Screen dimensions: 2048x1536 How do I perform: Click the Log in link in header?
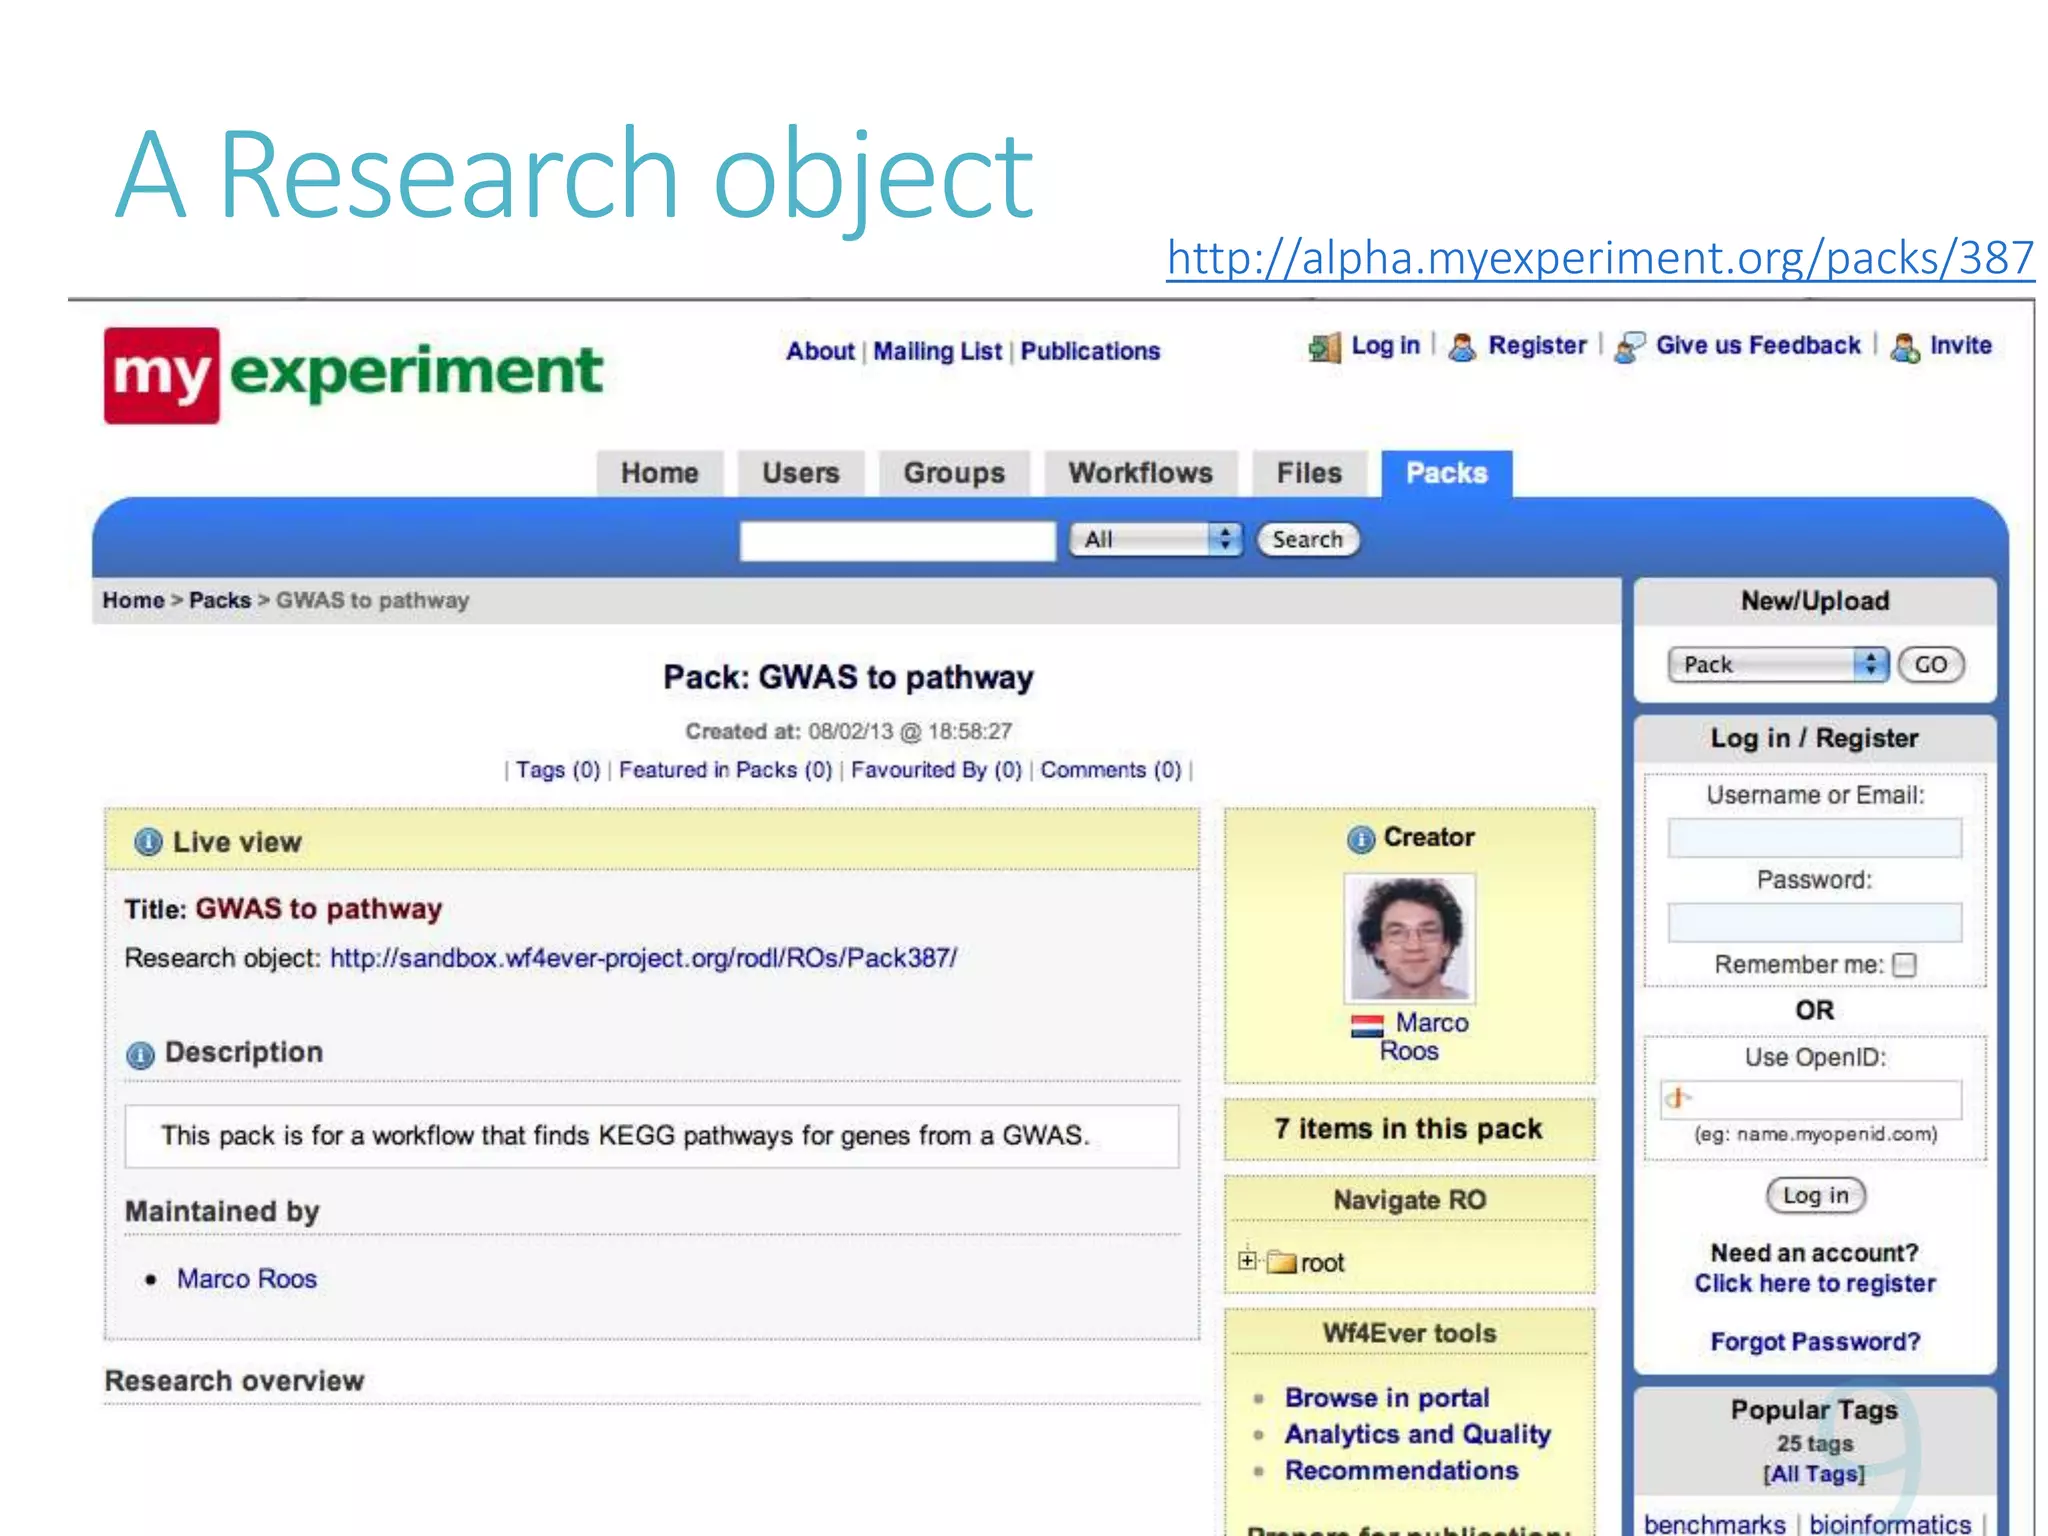(1386, 346)
